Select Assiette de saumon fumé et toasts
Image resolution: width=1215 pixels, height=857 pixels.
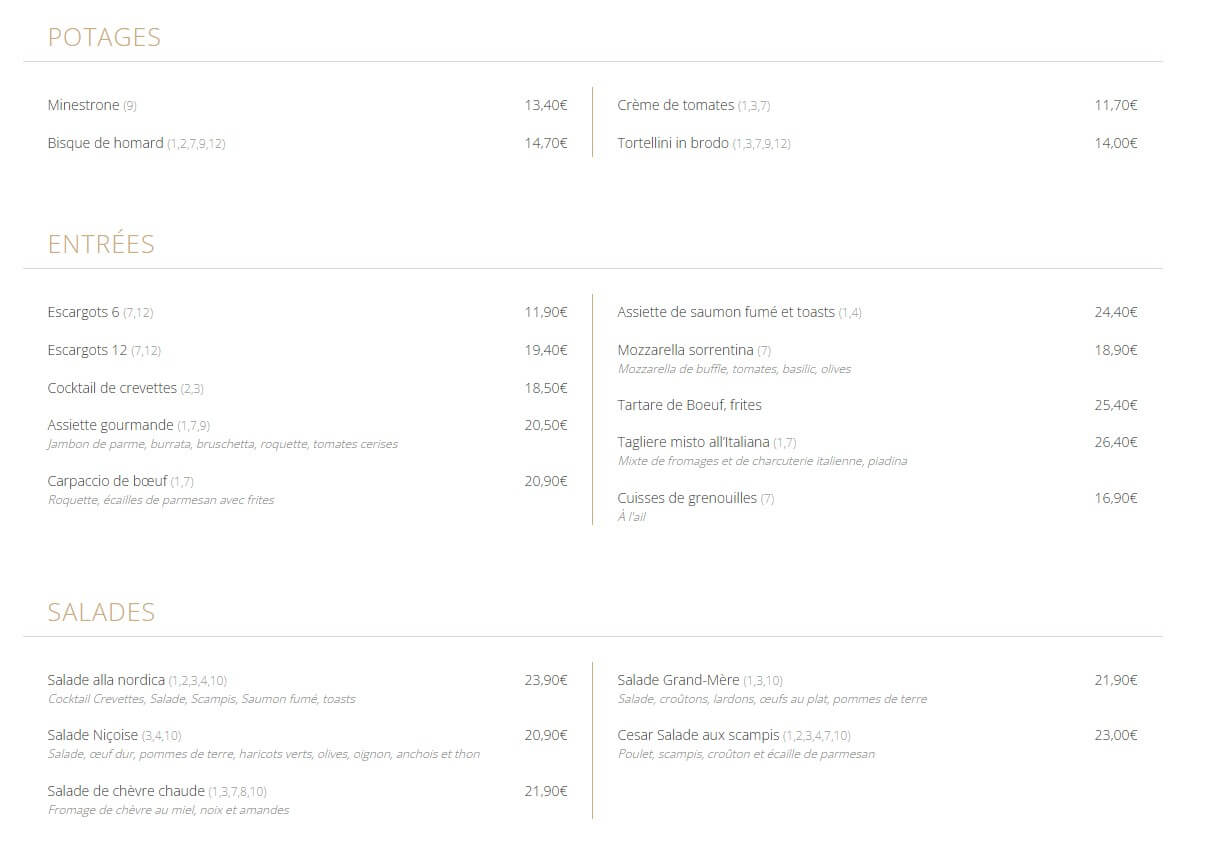tap(726, 312)
